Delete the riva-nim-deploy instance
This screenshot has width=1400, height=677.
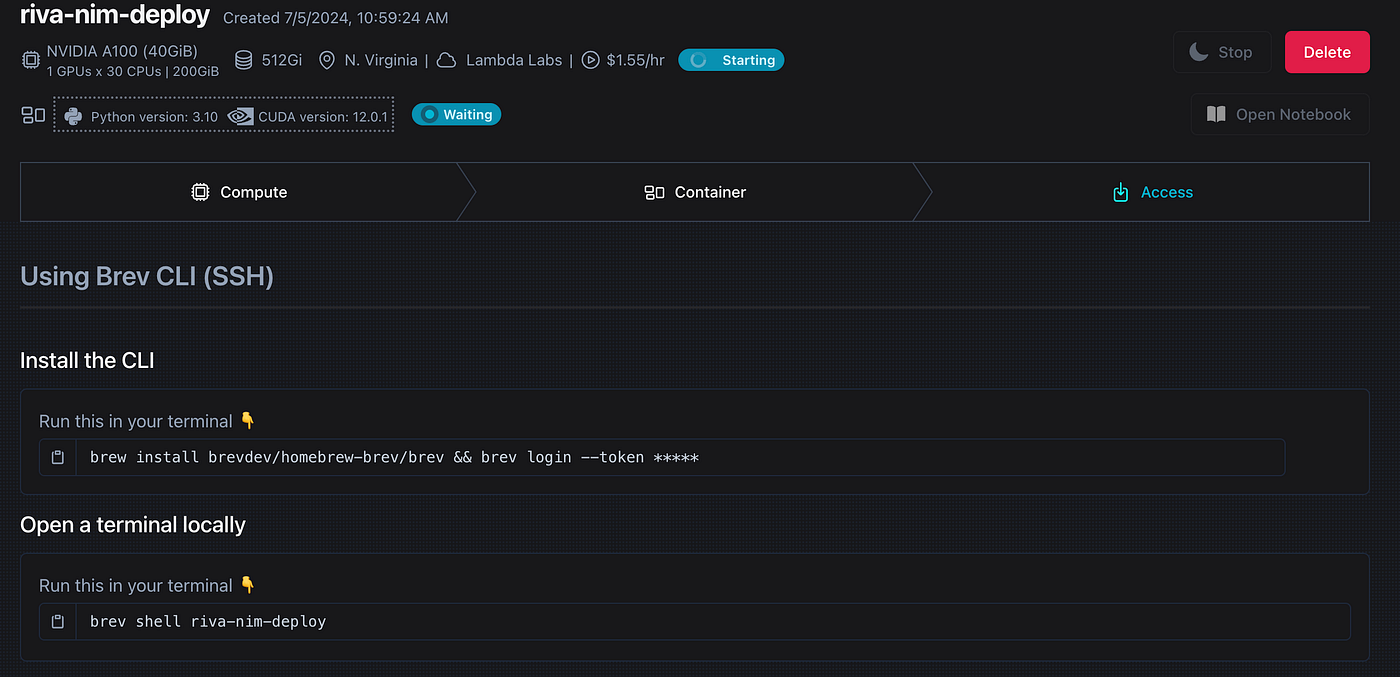pos(1327,52)
